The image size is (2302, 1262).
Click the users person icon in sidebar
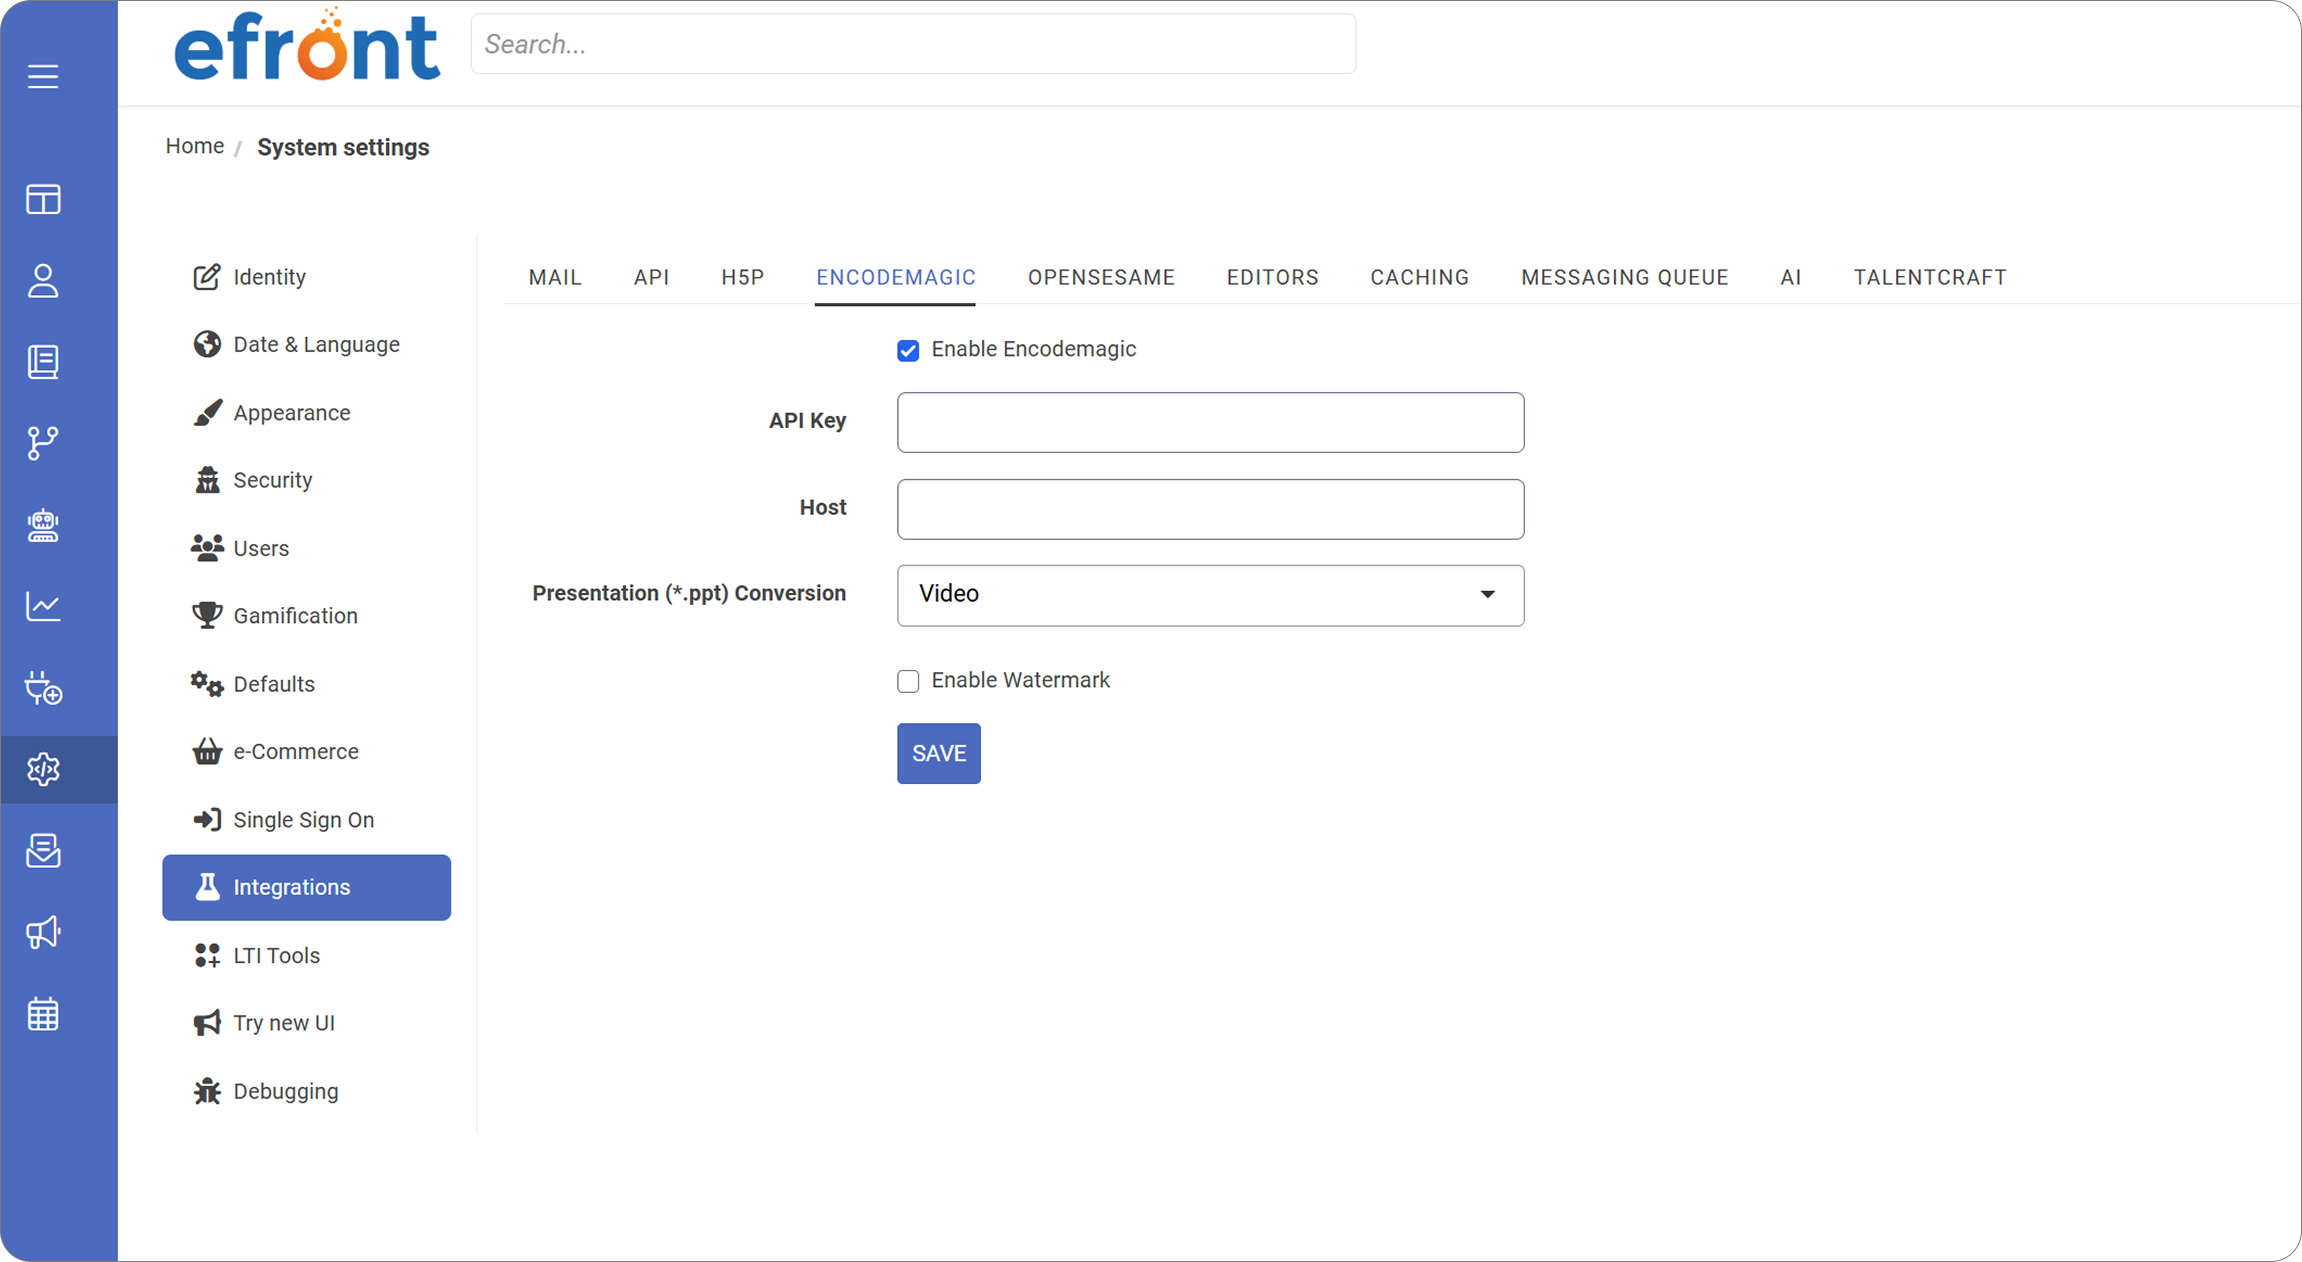pos(43,281)
